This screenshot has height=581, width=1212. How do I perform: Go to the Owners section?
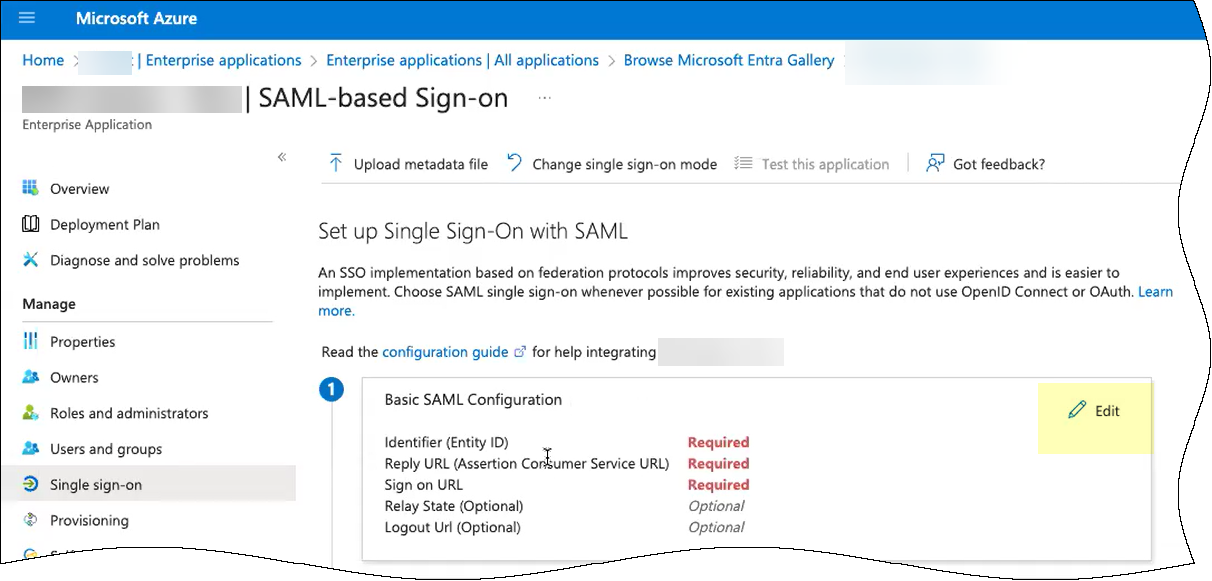74,378
